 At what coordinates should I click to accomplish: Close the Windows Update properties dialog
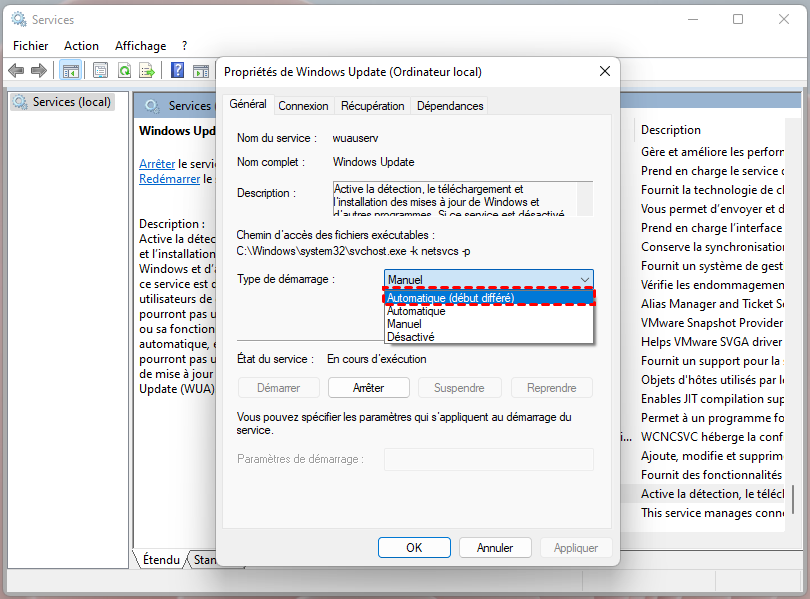click(x=604, y=71)
